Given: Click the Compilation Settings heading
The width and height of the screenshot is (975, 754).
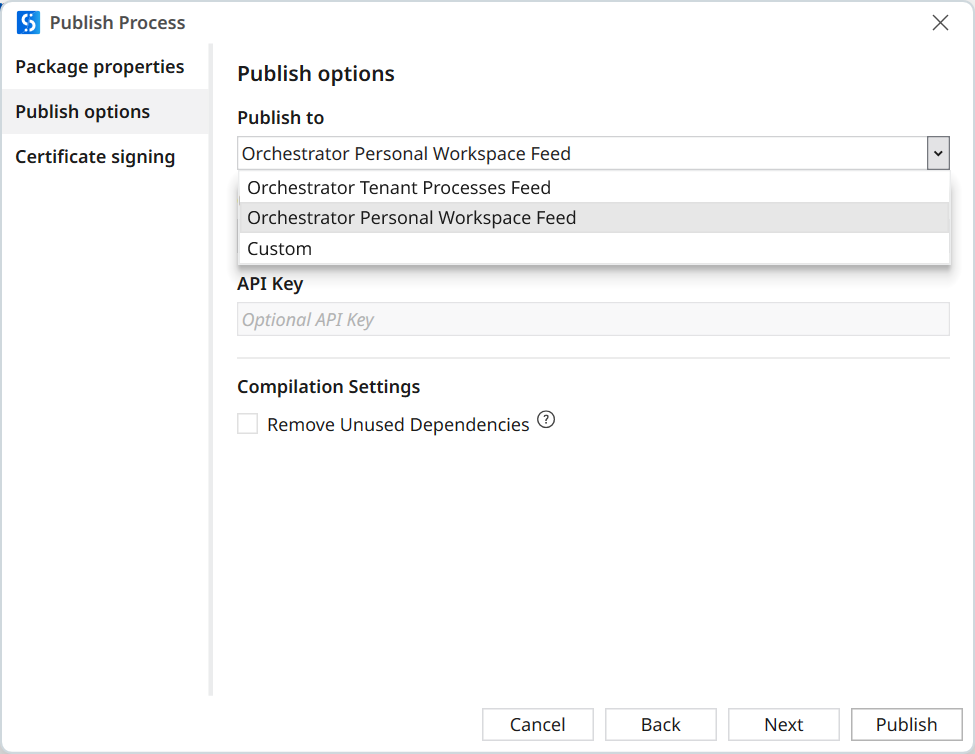Looking at the screenshot, I should 328,387.
